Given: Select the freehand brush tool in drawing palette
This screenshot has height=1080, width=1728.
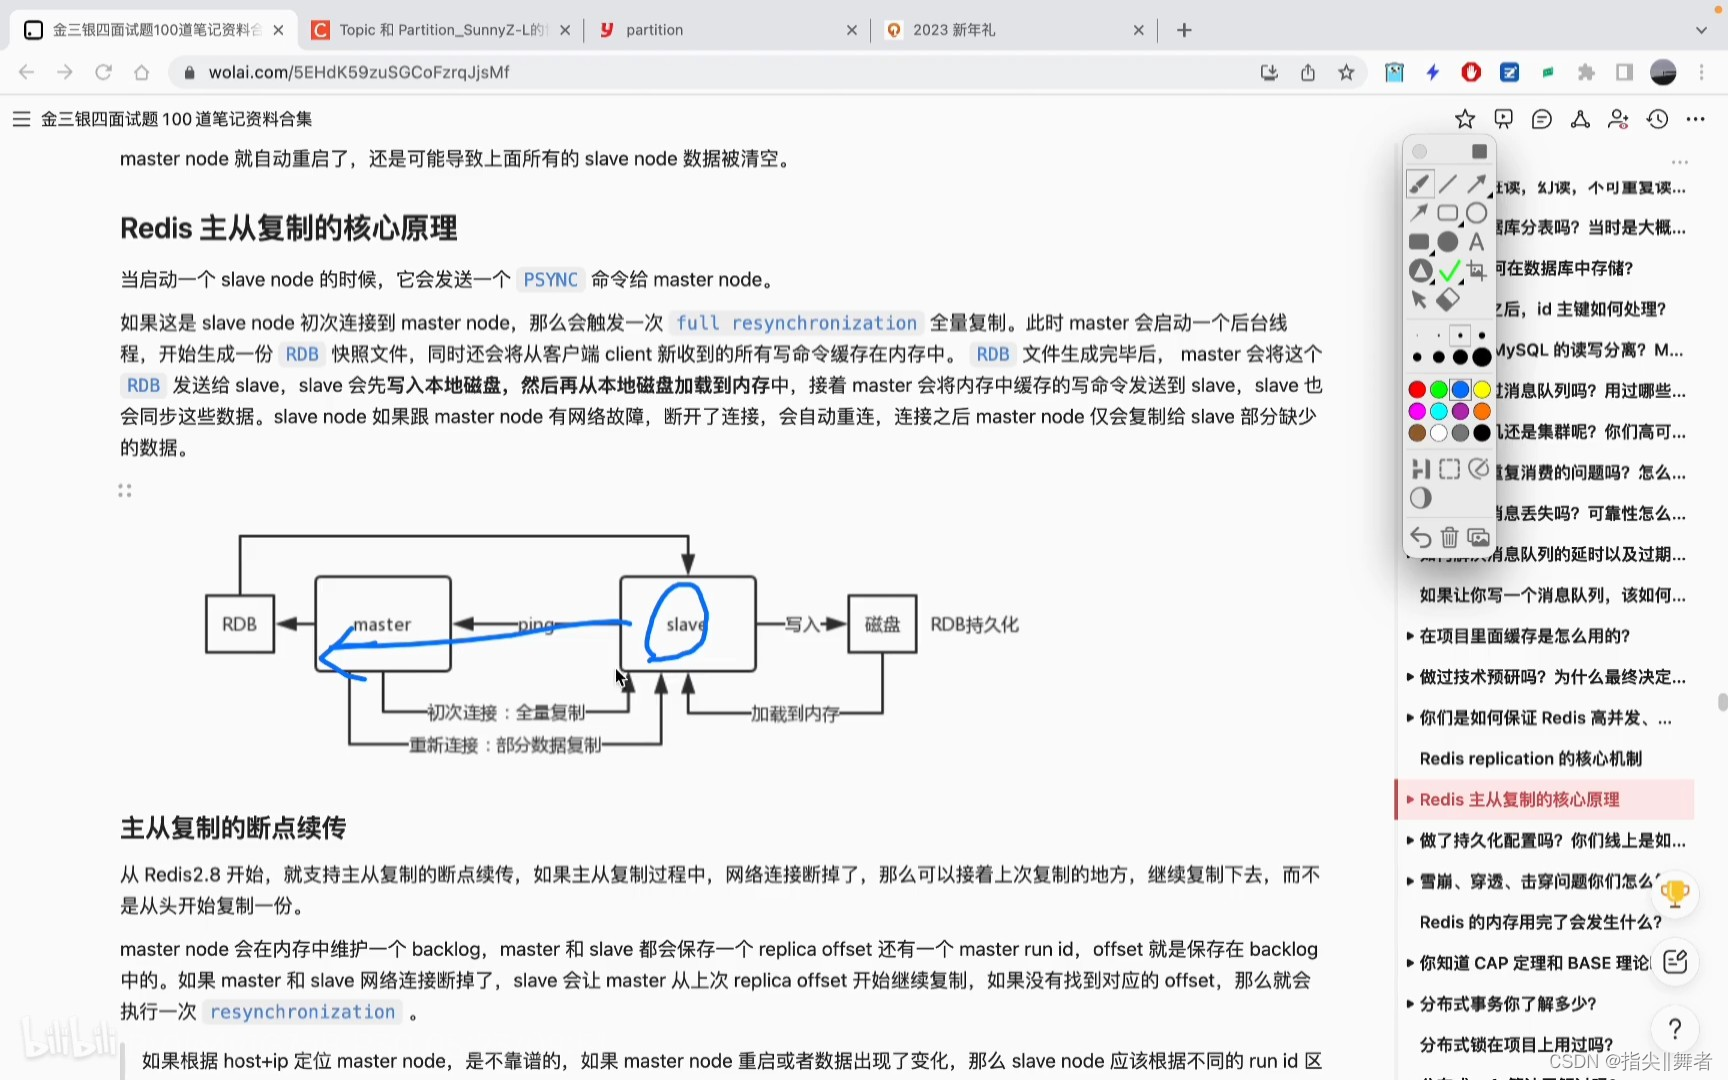Looking at the screenshot, I should 1419,184.
